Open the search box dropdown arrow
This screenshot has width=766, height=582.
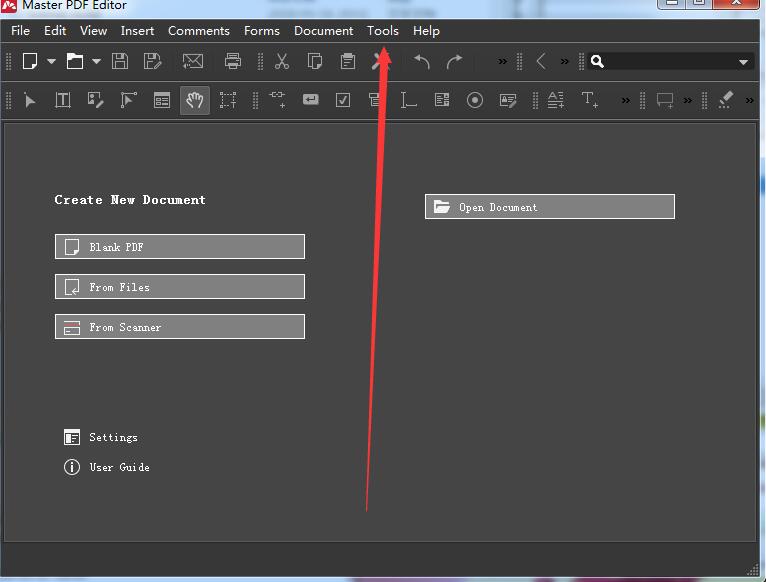pos(743,62)
